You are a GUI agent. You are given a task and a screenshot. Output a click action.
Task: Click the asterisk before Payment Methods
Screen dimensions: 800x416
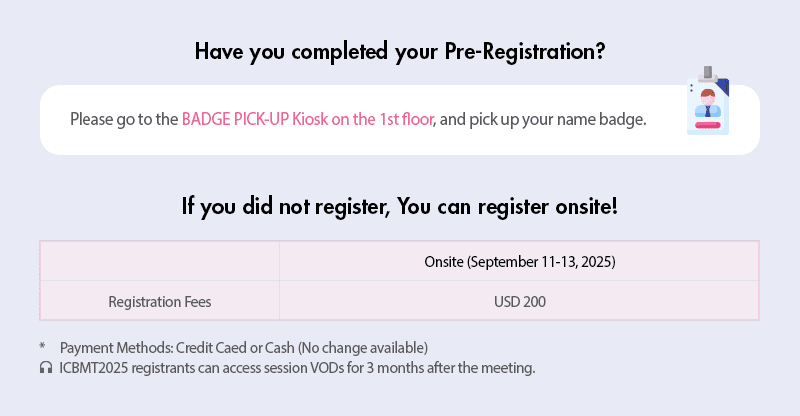pyautogui.click(x=43, y=348)
